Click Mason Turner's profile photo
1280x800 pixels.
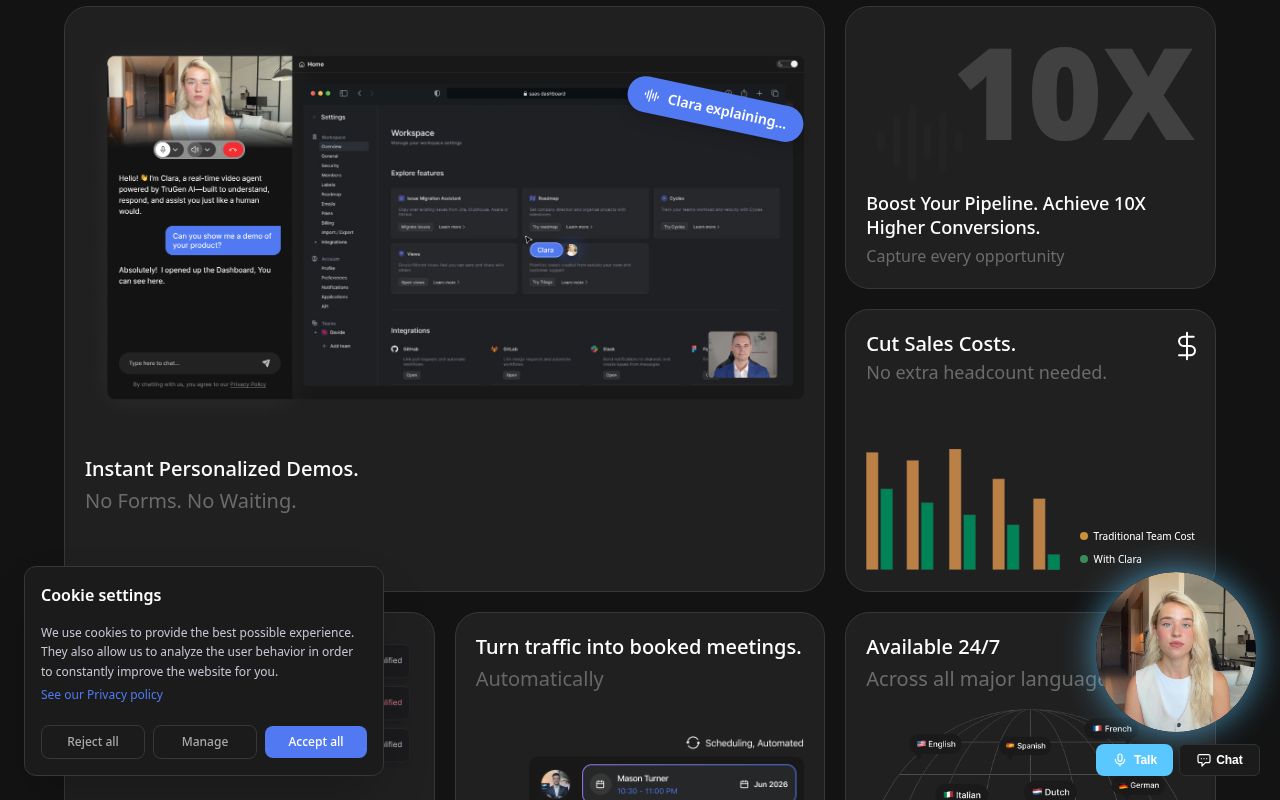[x=555, y=784]
